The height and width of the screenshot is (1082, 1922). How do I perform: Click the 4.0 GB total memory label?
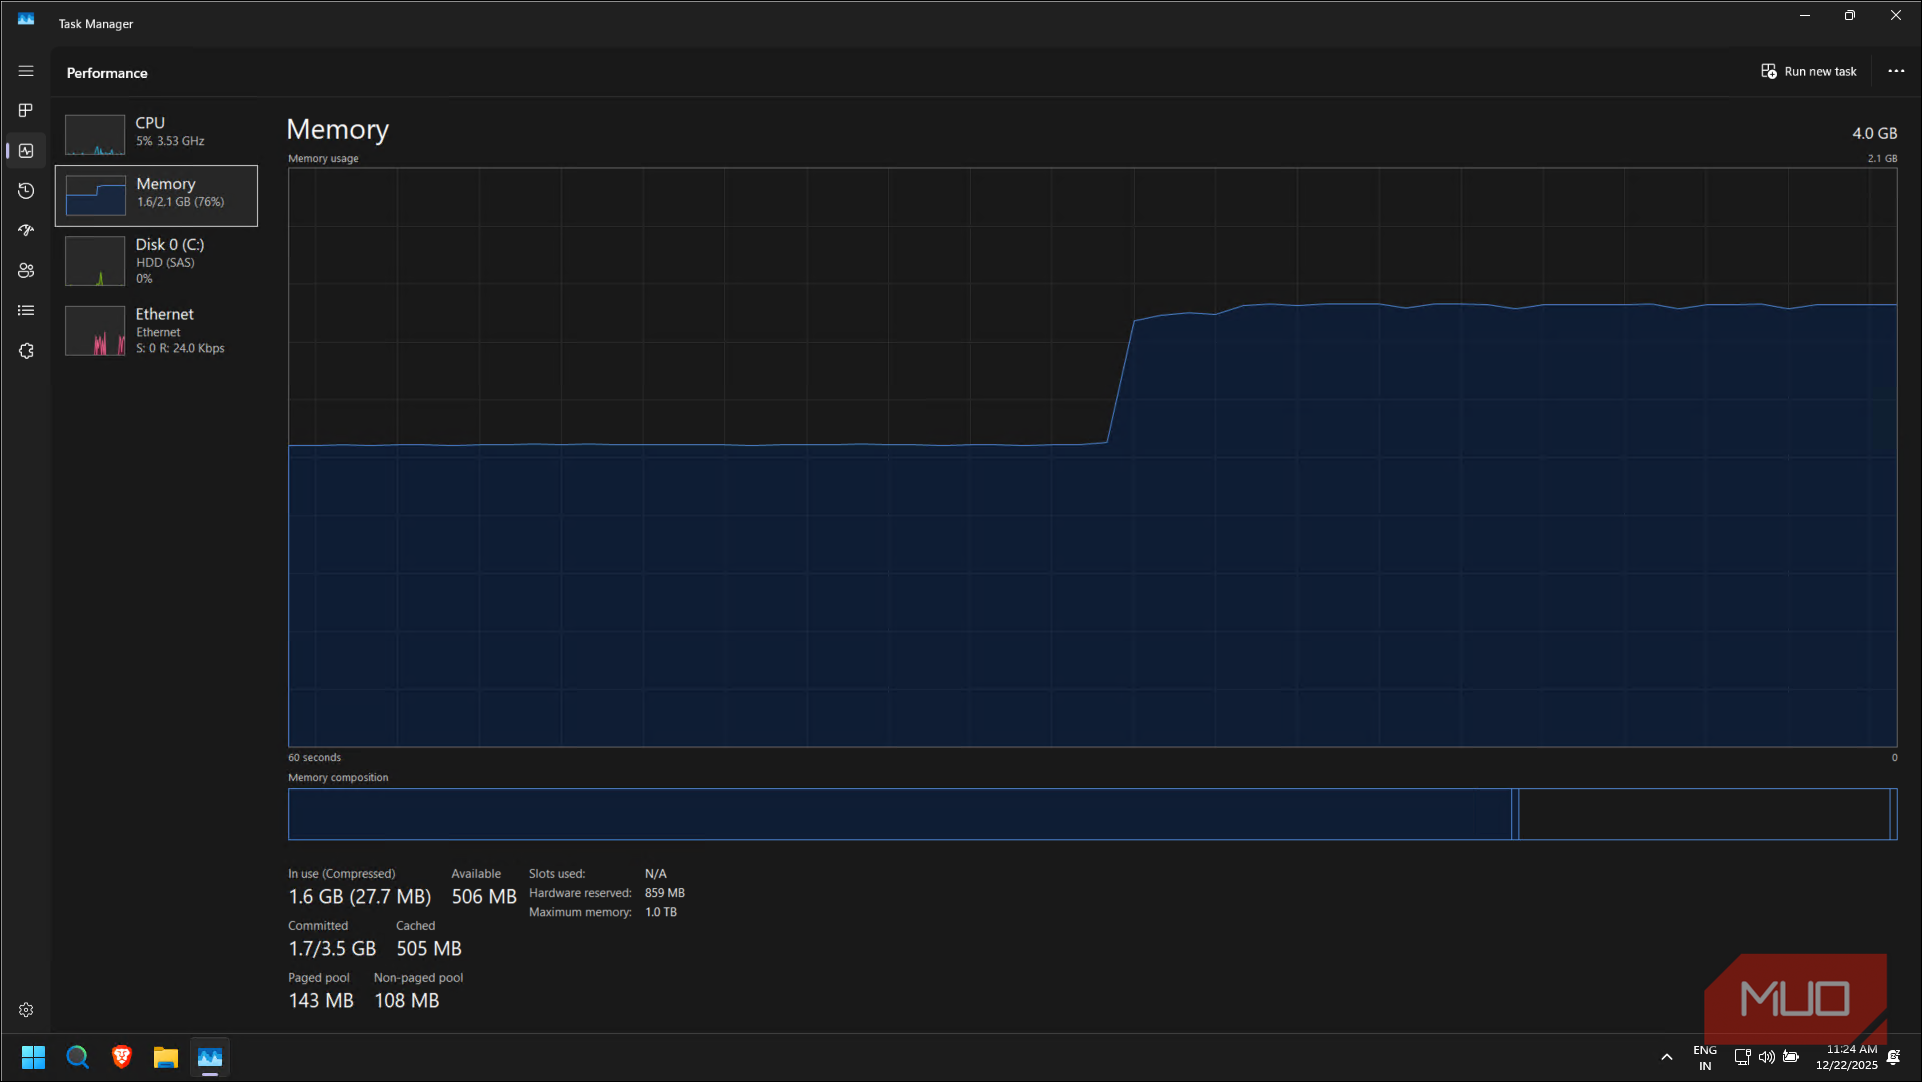tap(1874, 133)
